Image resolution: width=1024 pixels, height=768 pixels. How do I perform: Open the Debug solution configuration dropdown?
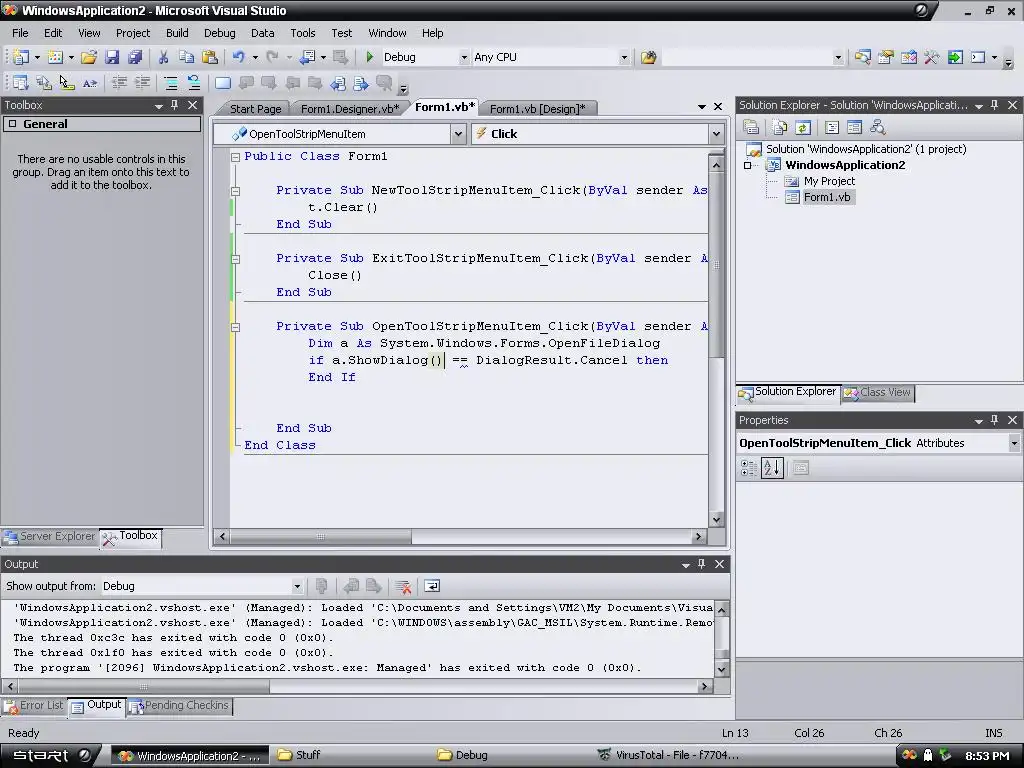(x=464, y=57)
